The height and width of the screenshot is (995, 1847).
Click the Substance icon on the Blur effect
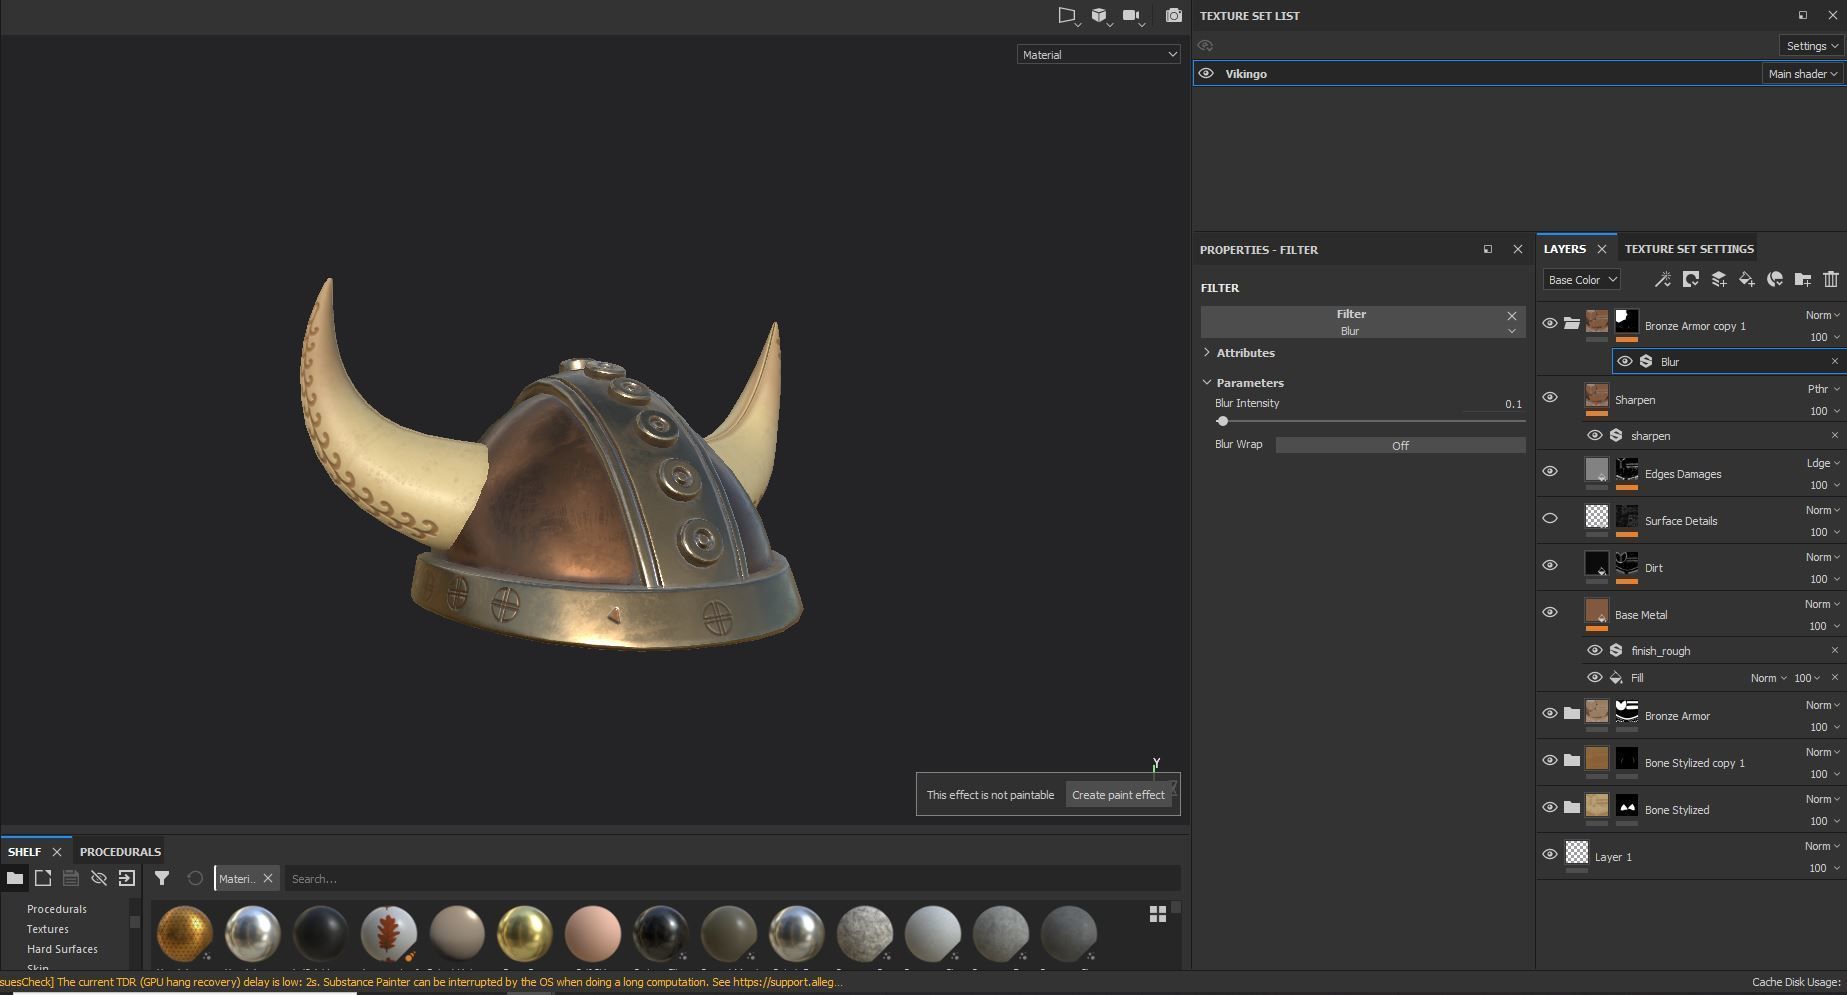[x=1646, y=361]
